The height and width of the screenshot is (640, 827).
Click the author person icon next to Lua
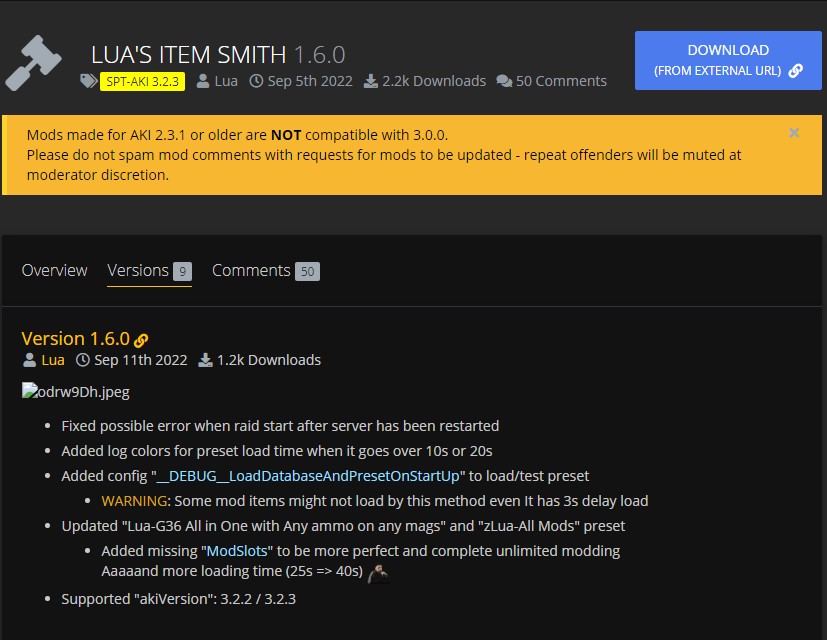point(203,80)
